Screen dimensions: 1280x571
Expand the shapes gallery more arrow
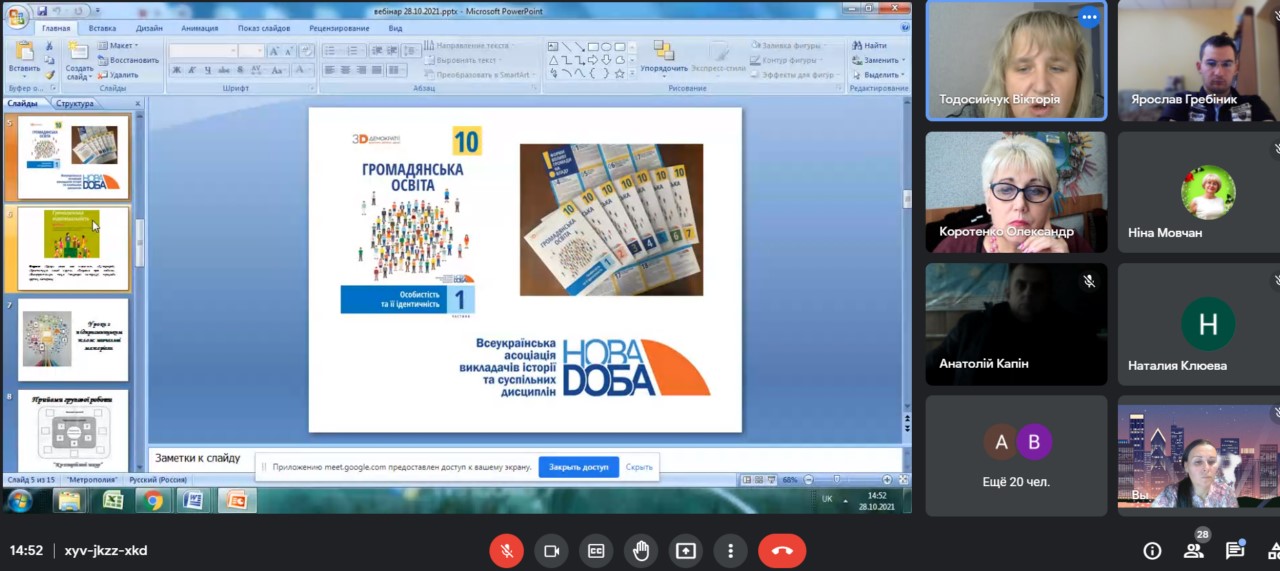(632, 73)
